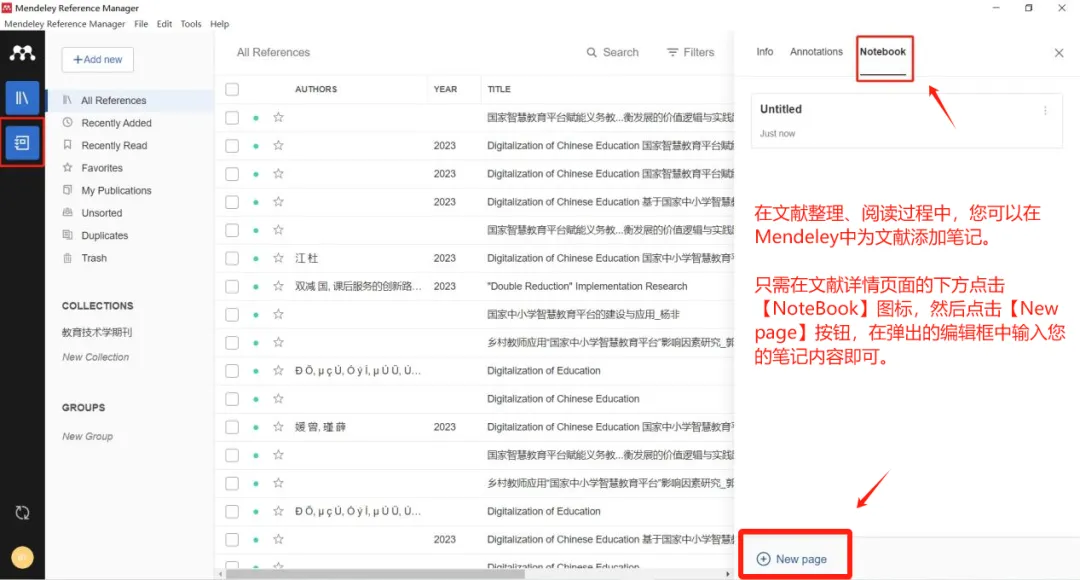
Task: Open the Tools menu
Action: click(191, 24)
